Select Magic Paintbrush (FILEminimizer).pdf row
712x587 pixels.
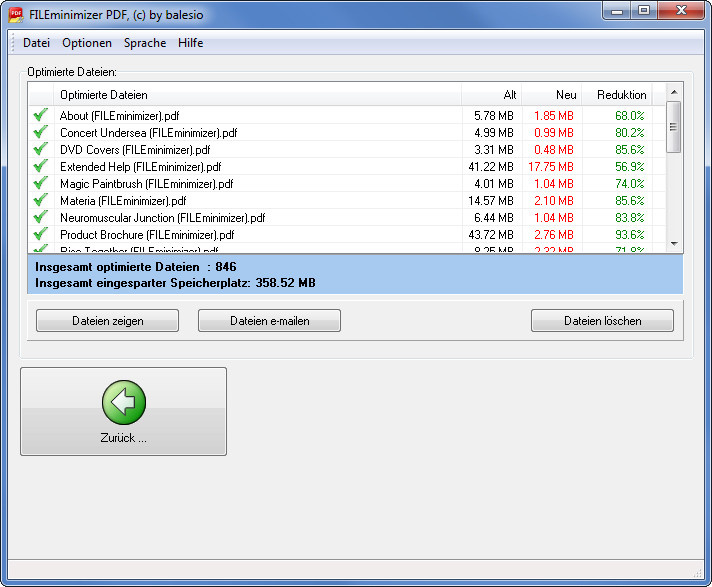[347, 183]
